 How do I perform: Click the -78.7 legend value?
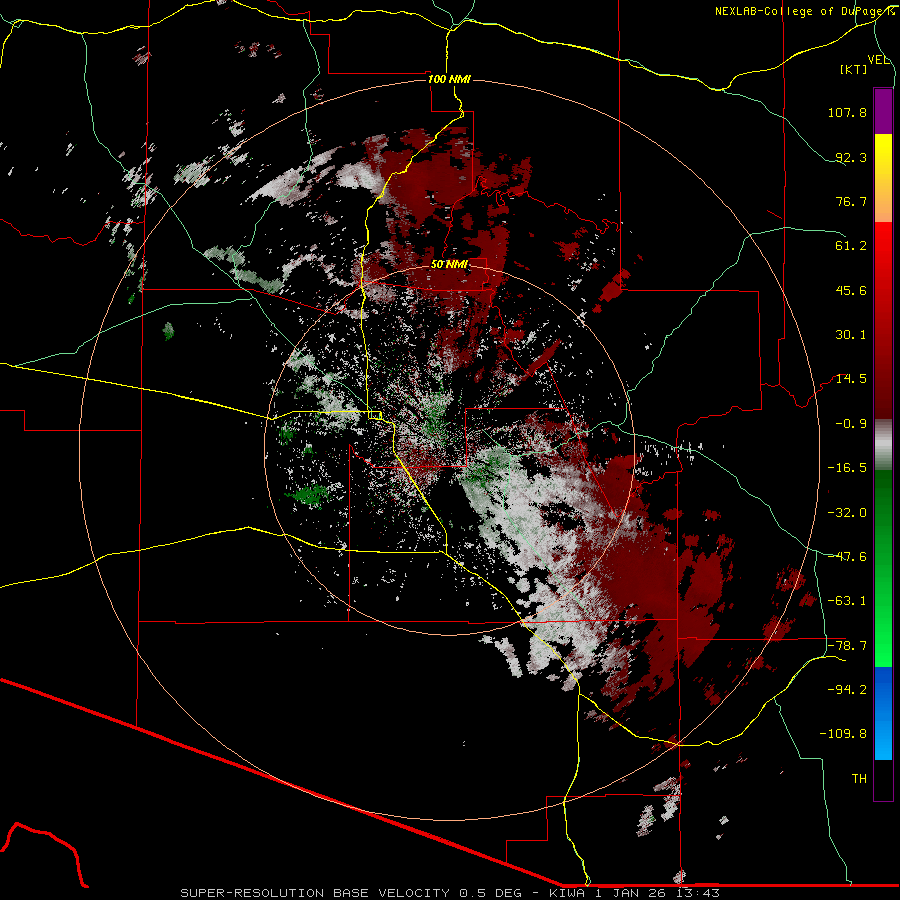(x=847, y=646)
